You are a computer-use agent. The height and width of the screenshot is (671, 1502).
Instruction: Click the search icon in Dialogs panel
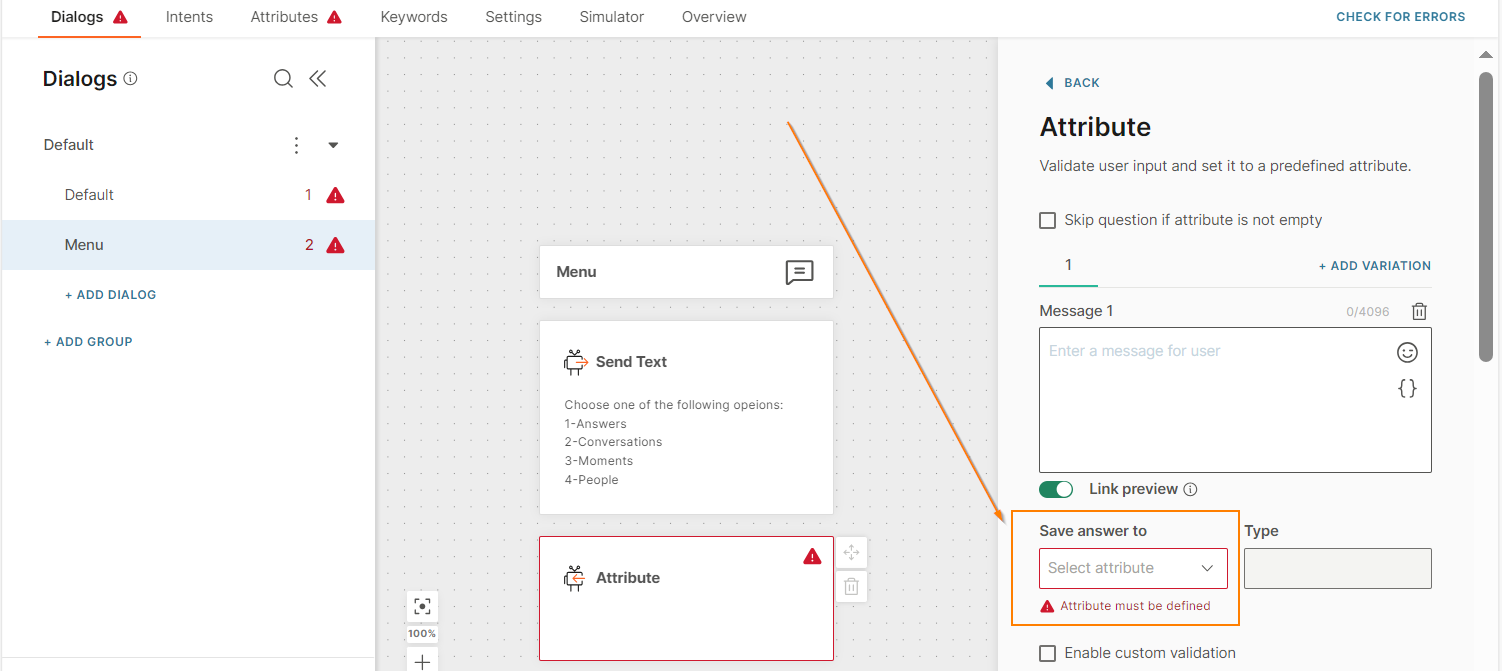[283, 79]
